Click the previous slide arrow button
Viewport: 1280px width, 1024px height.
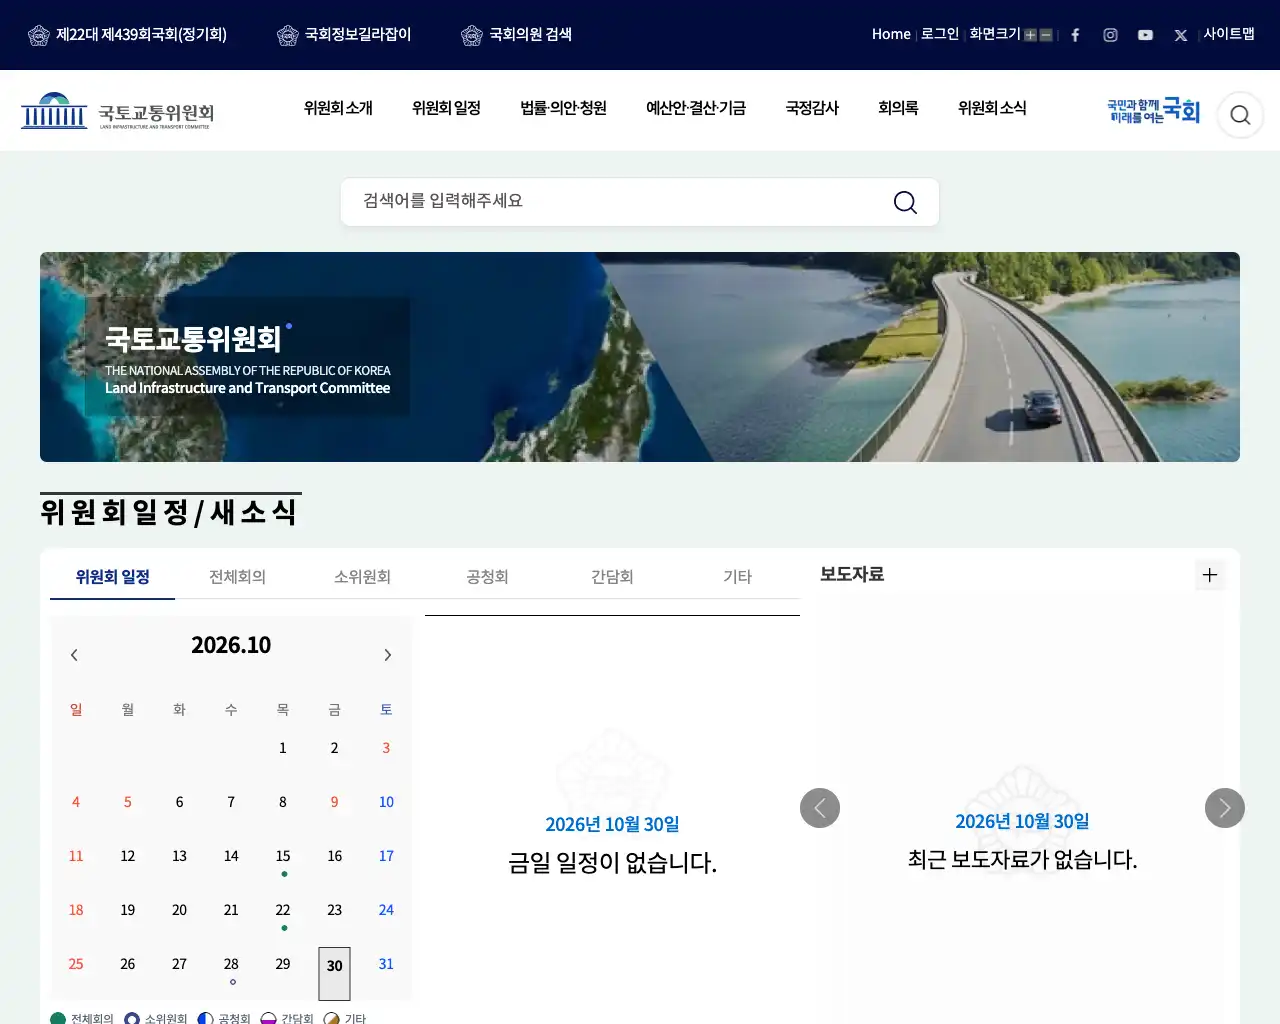point(820,808)
